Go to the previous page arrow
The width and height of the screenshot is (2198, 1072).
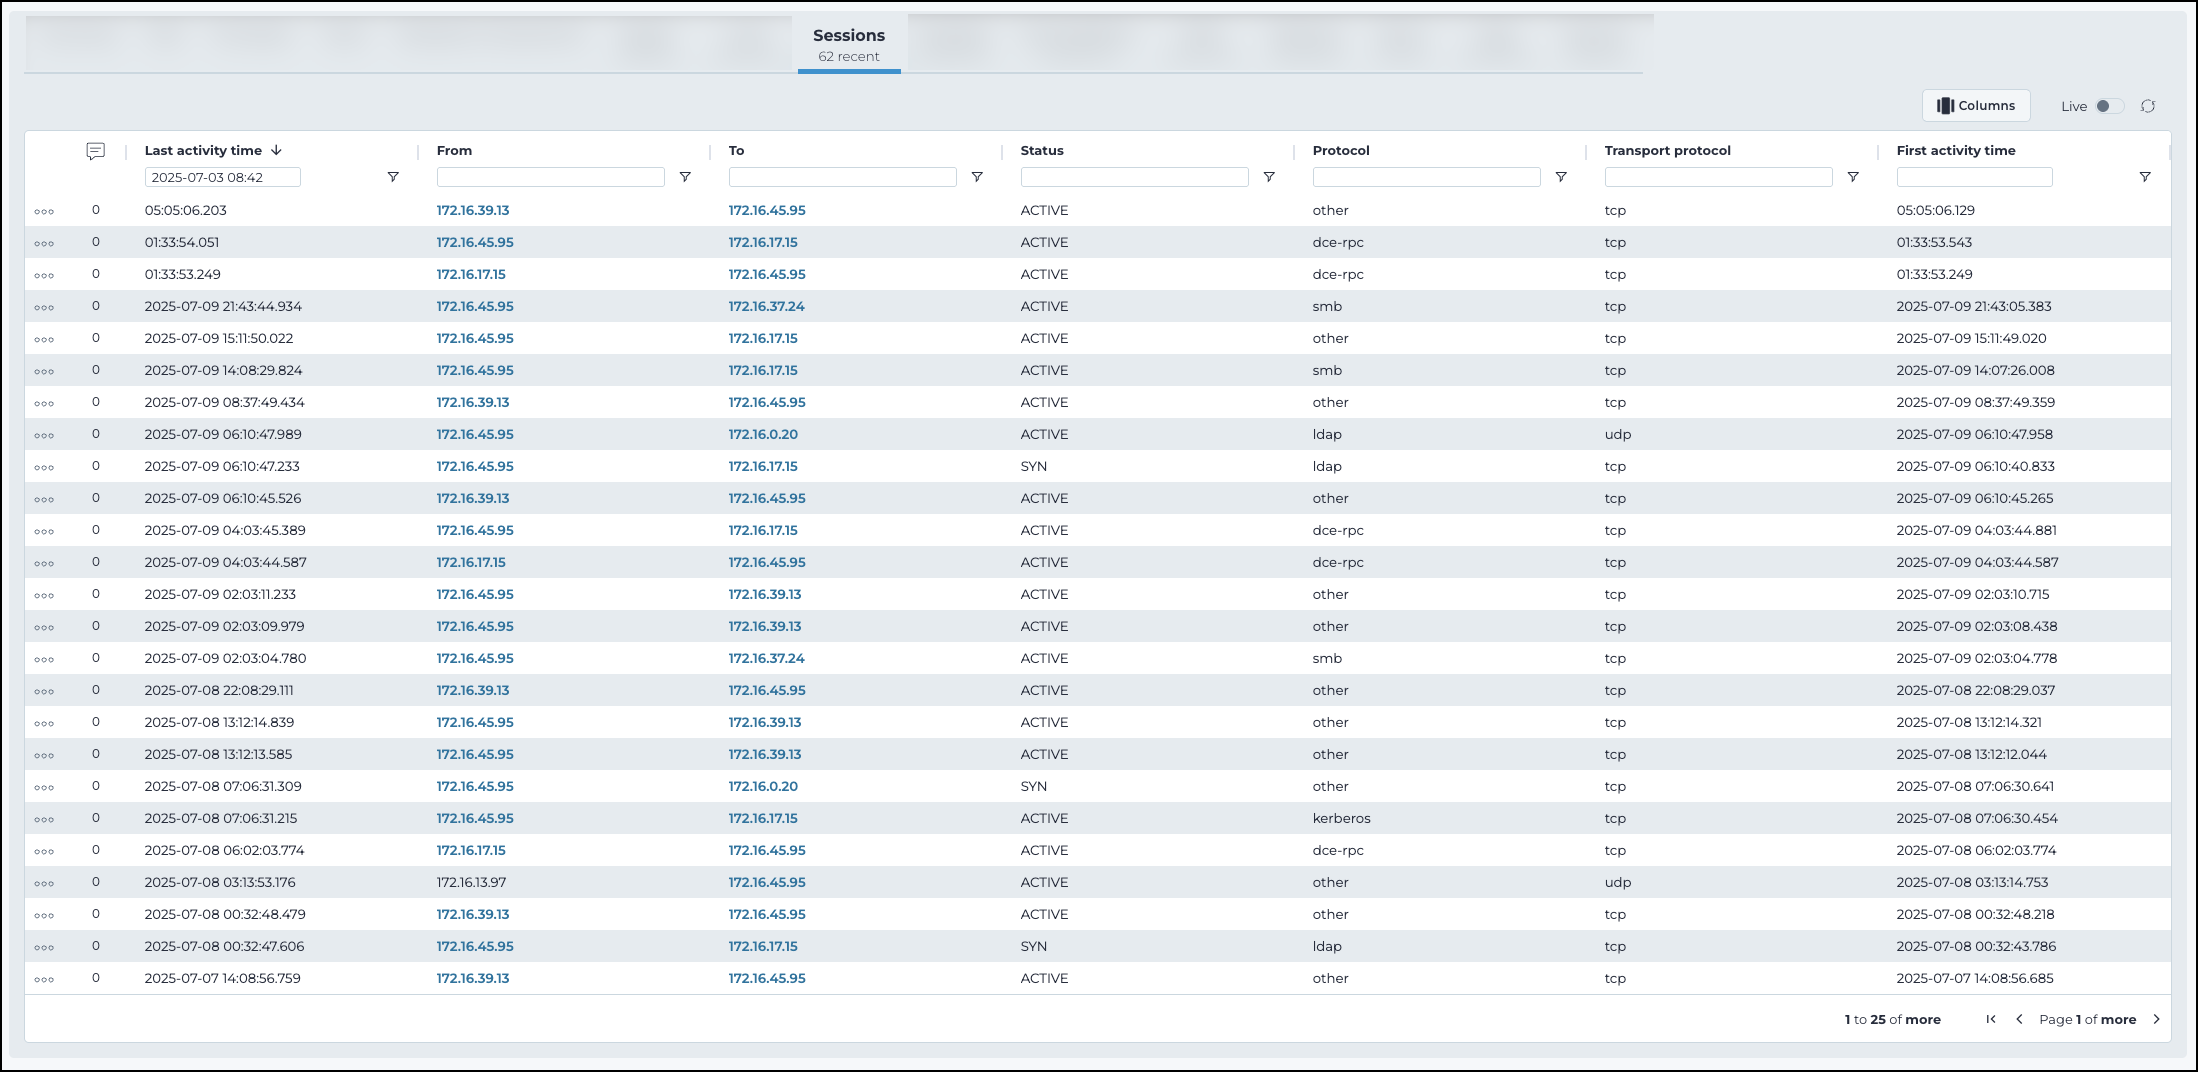[2019, 1019]
